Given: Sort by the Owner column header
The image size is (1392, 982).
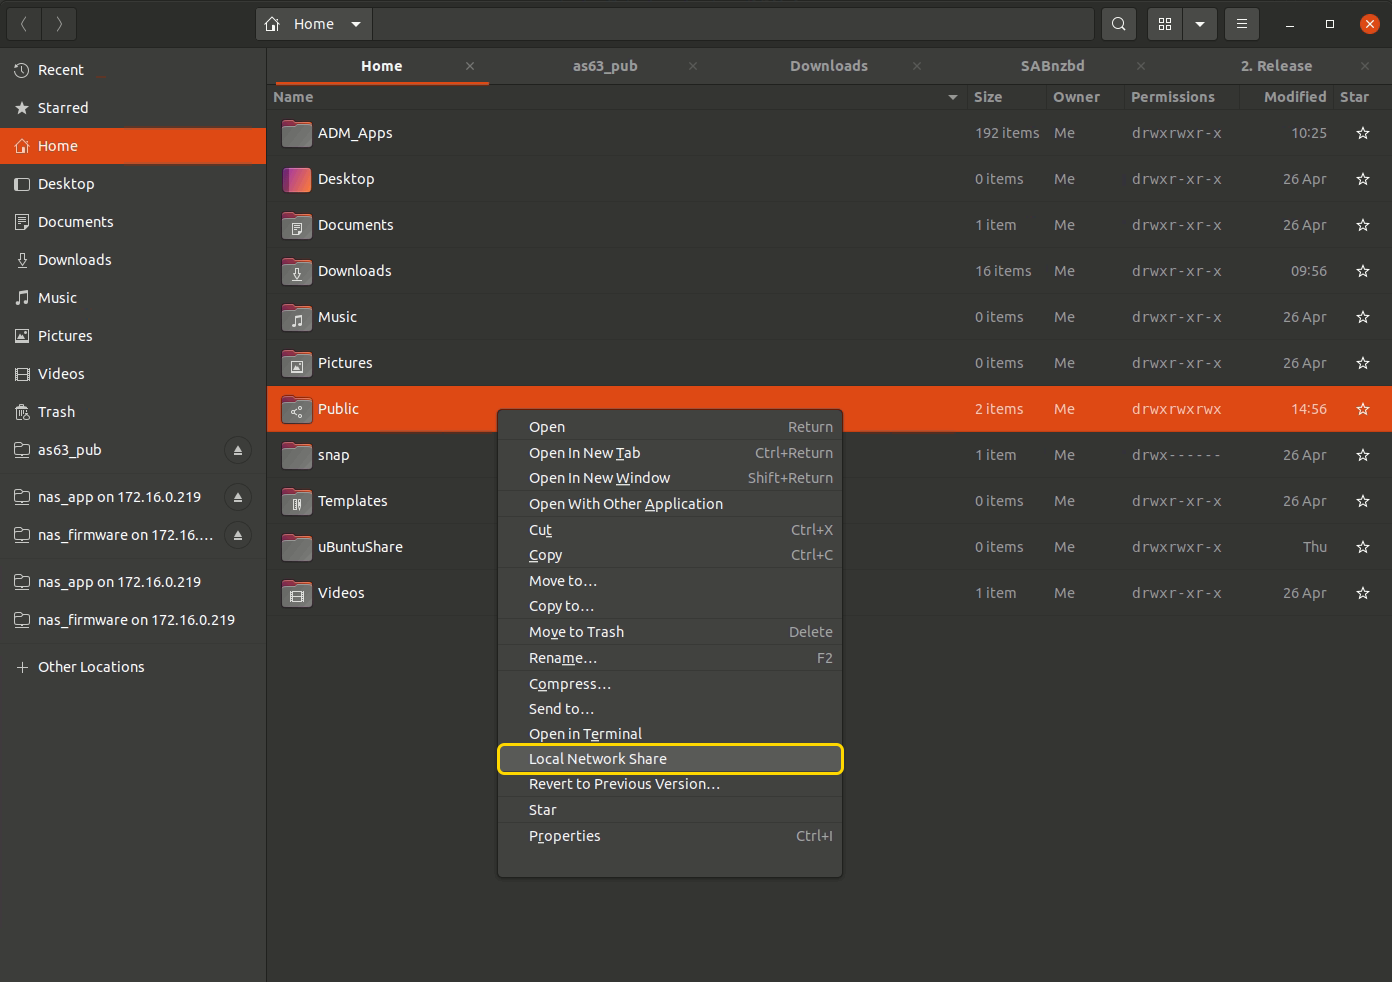Looking at the screenshot, I should 1084,97.
